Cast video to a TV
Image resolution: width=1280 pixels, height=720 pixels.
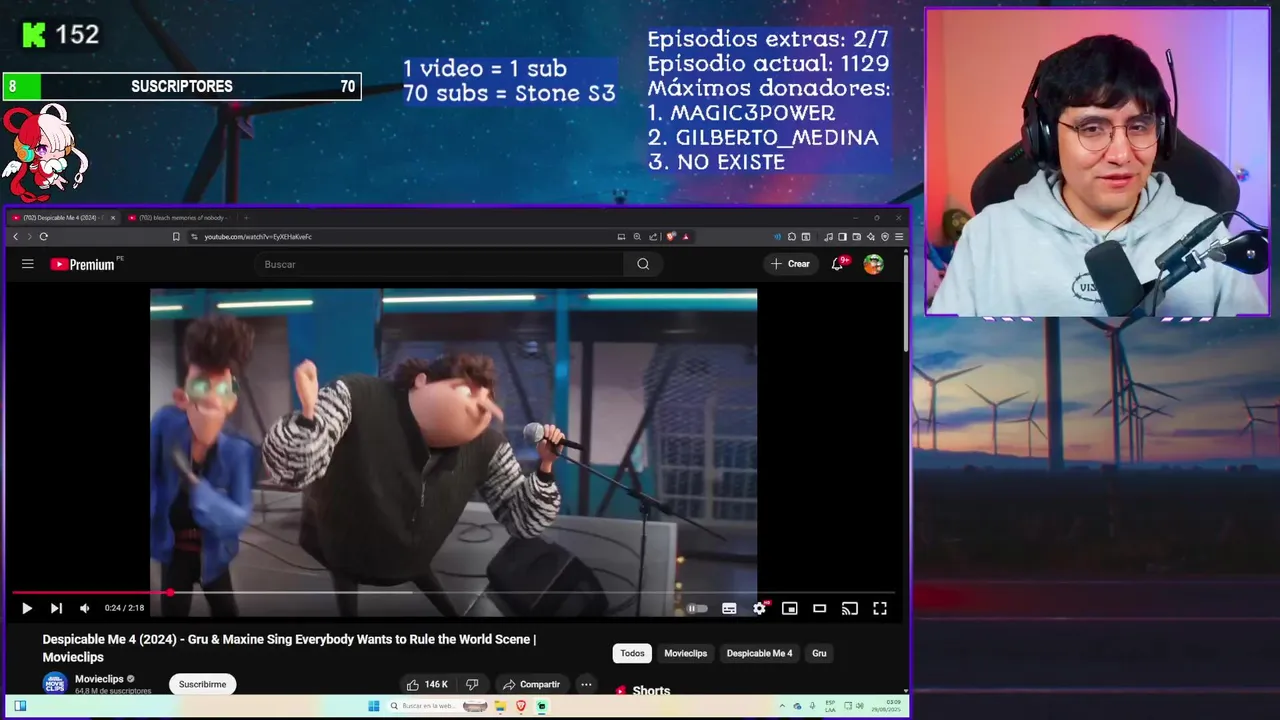coord(849,608)
